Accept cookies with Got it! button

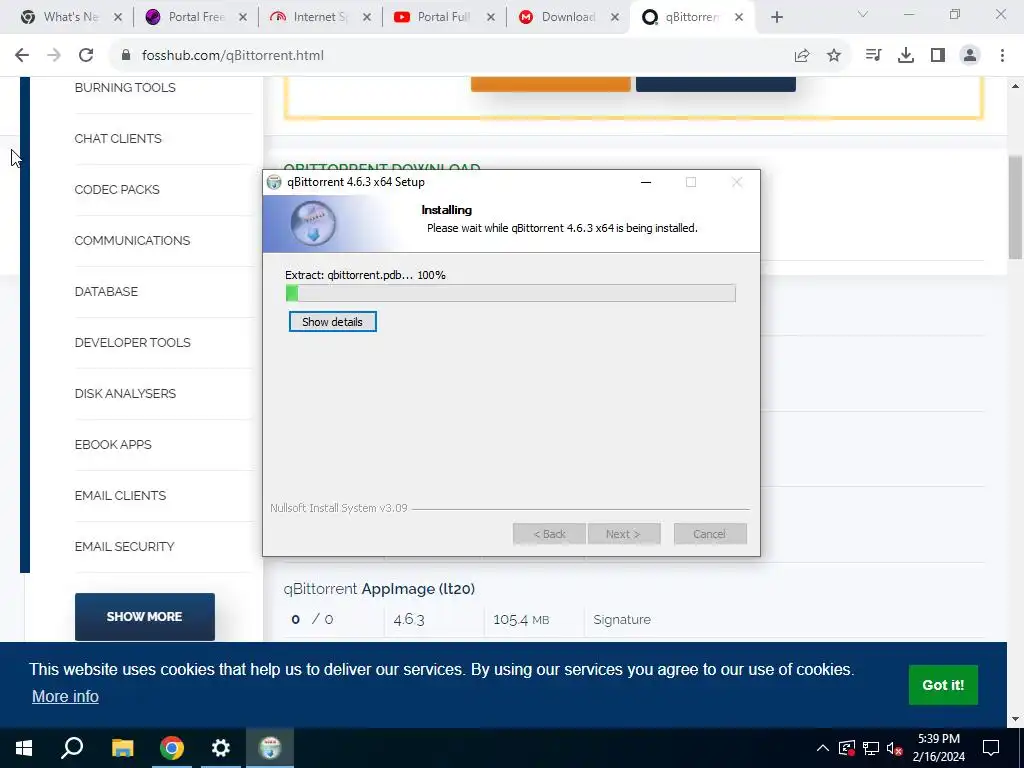point(943,685)
